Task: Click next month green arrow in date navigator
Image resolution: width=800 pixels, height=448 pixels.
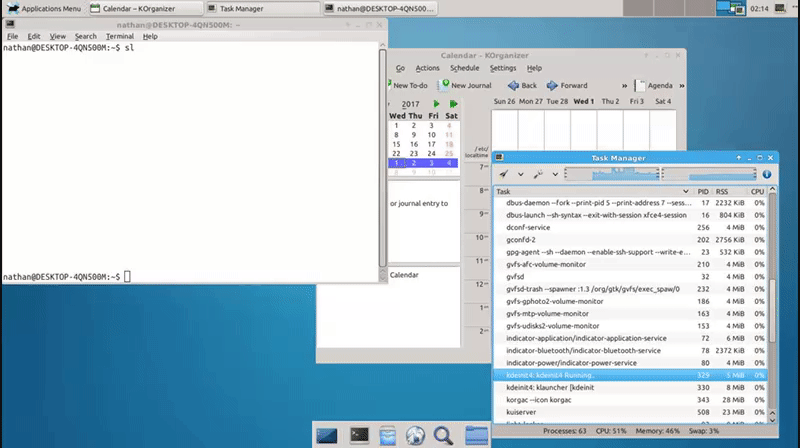Action: (436, 103)
